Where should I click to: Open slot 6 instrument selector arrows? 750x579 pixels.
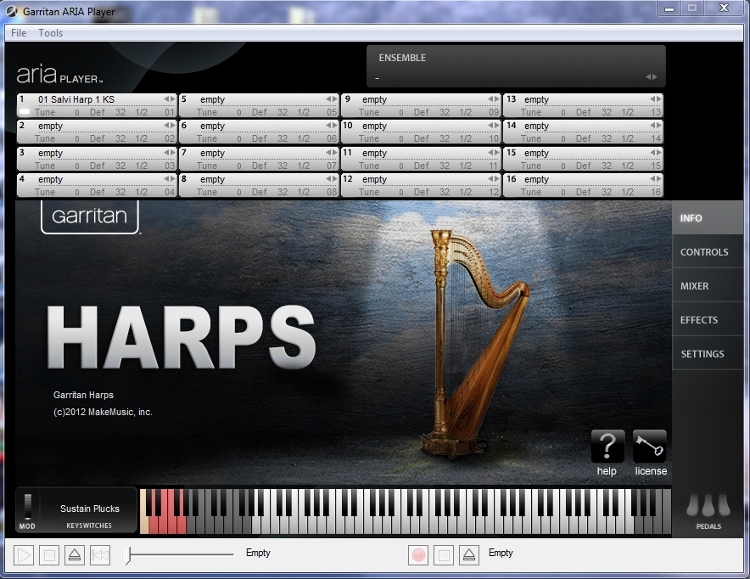click(x=332, y=125)
